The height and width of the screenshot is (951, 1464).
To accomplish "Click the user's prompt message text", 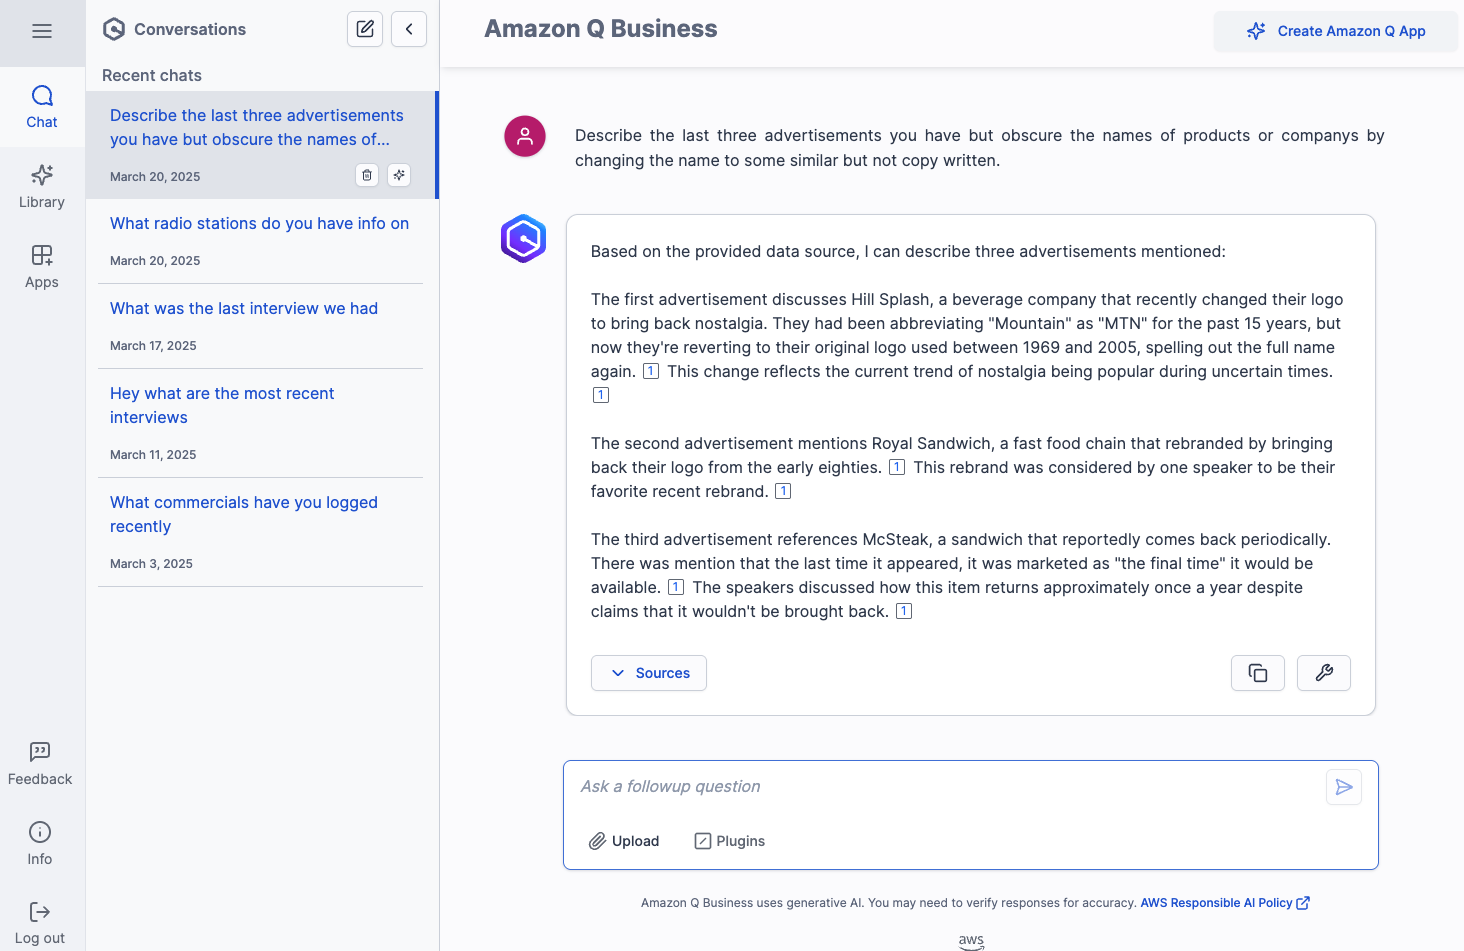I will (x=980, y=148).
